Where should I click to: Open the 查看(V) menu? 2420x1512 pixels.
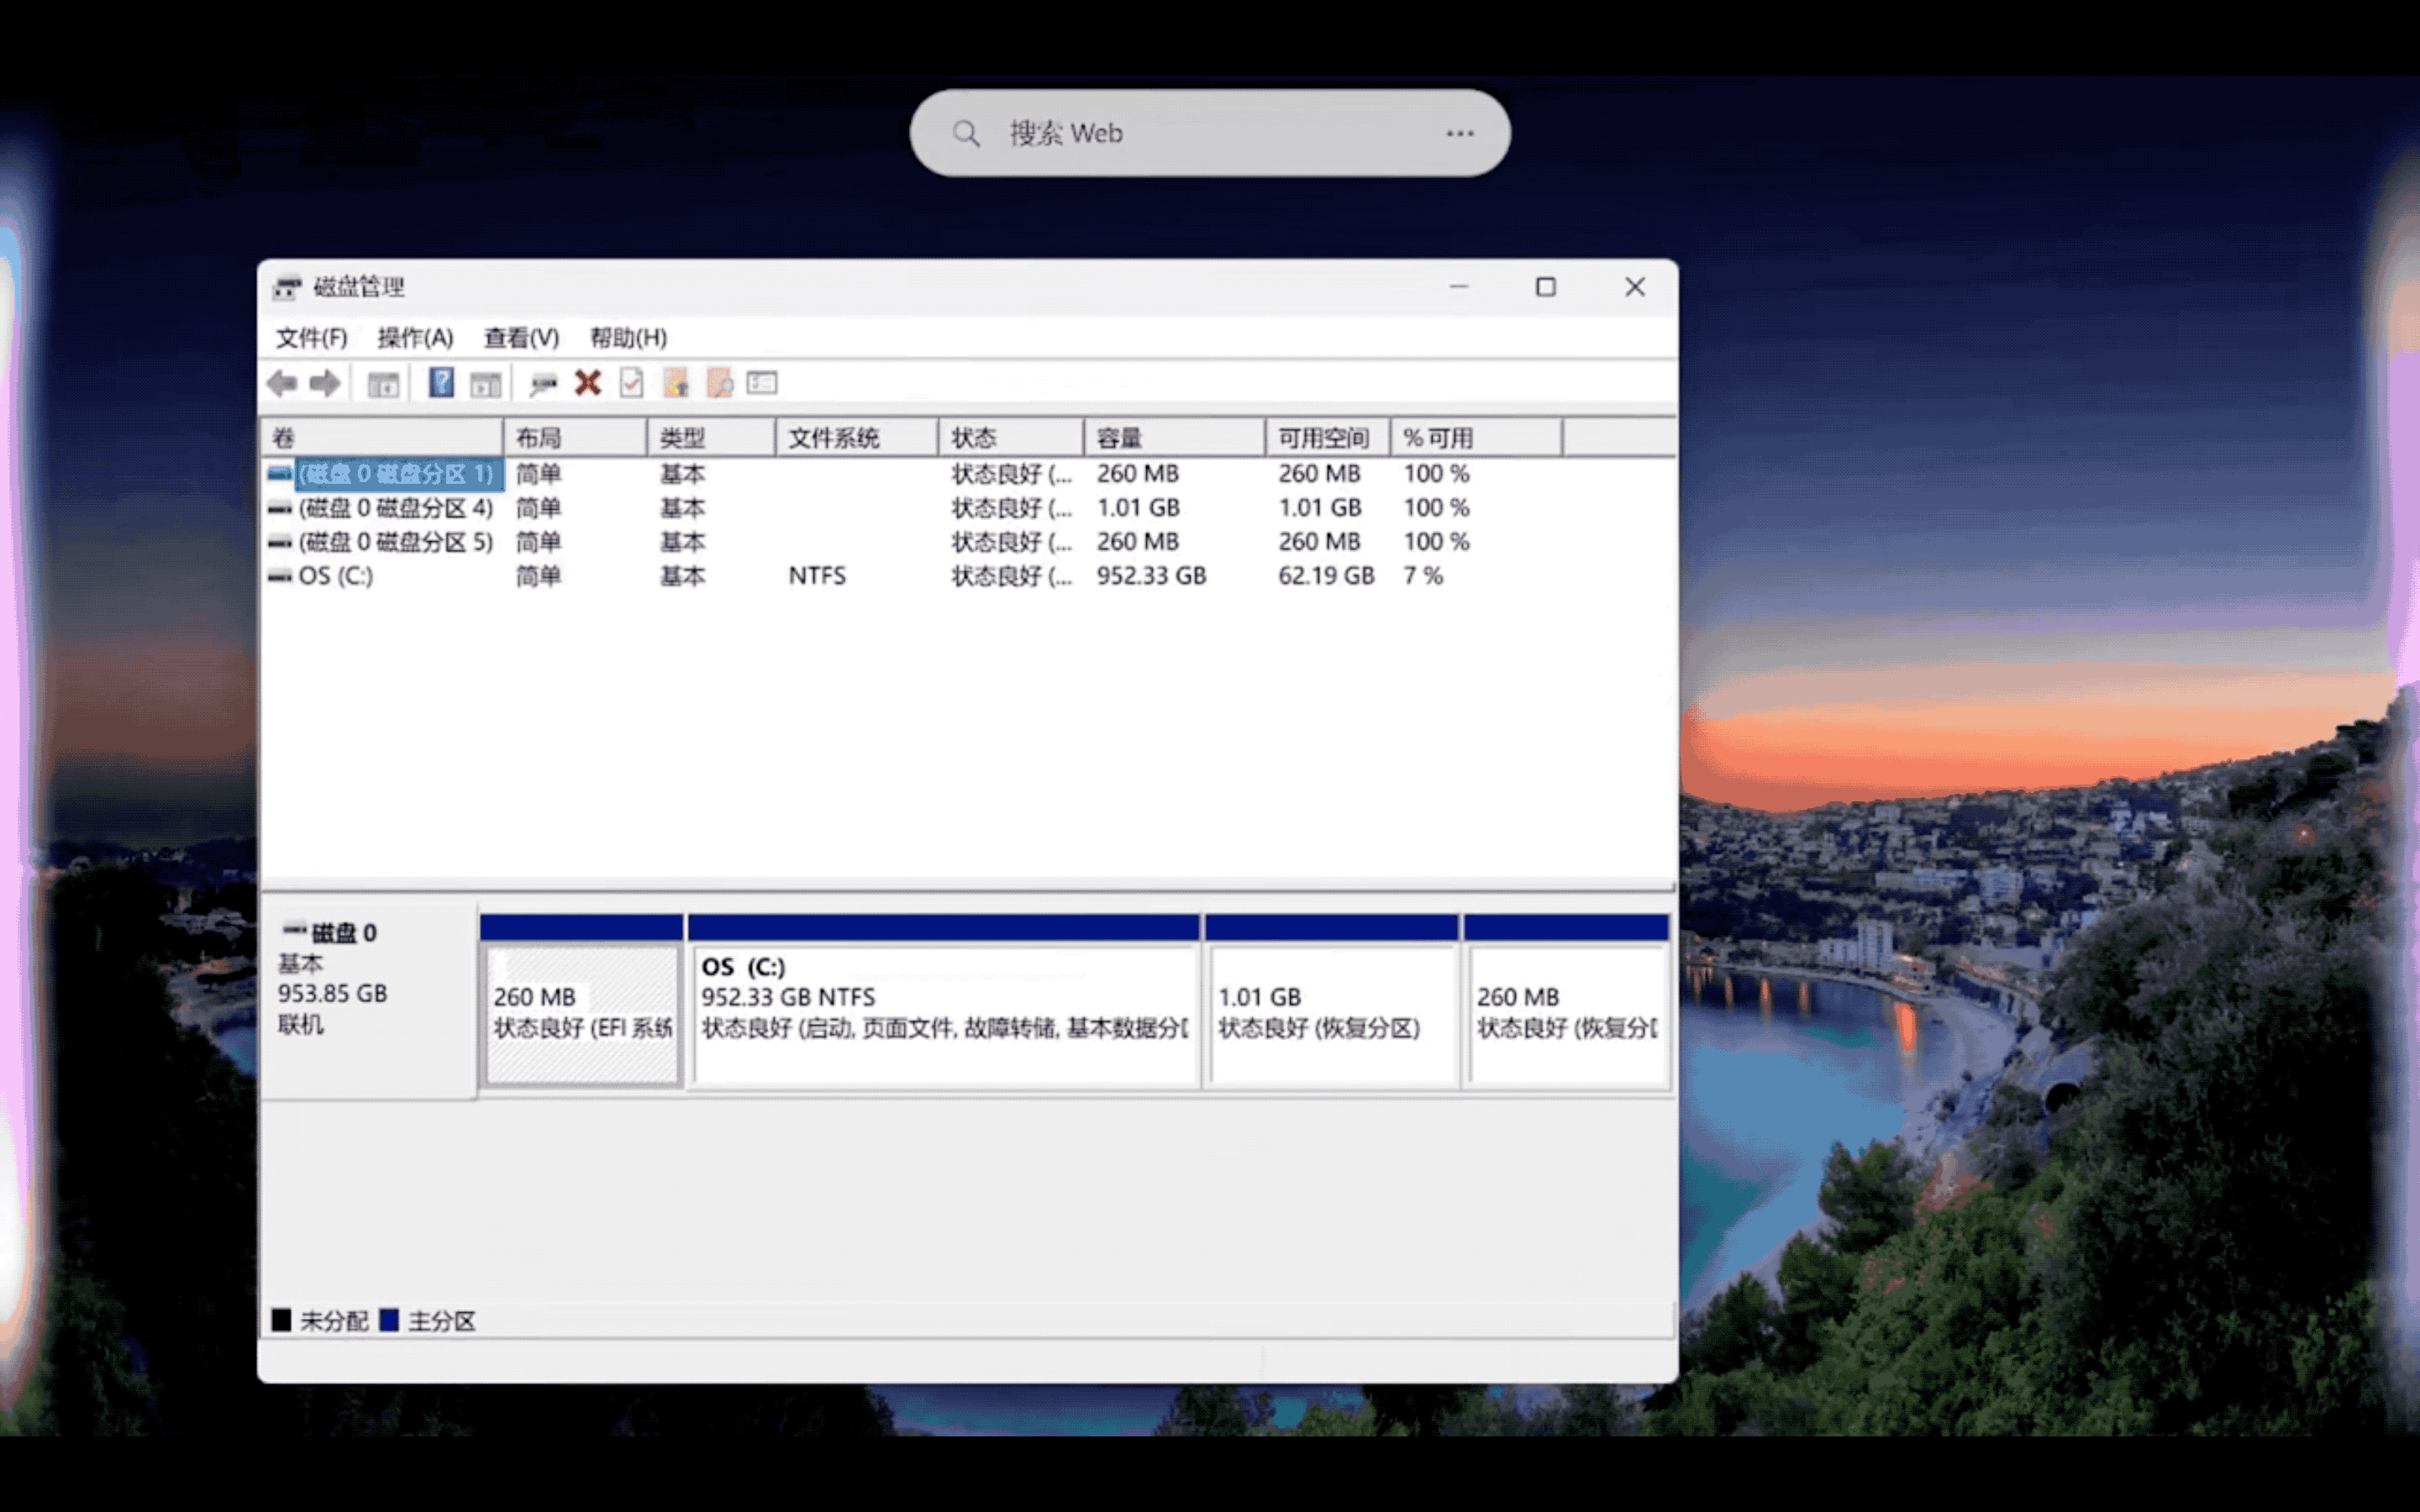(521, 338)
